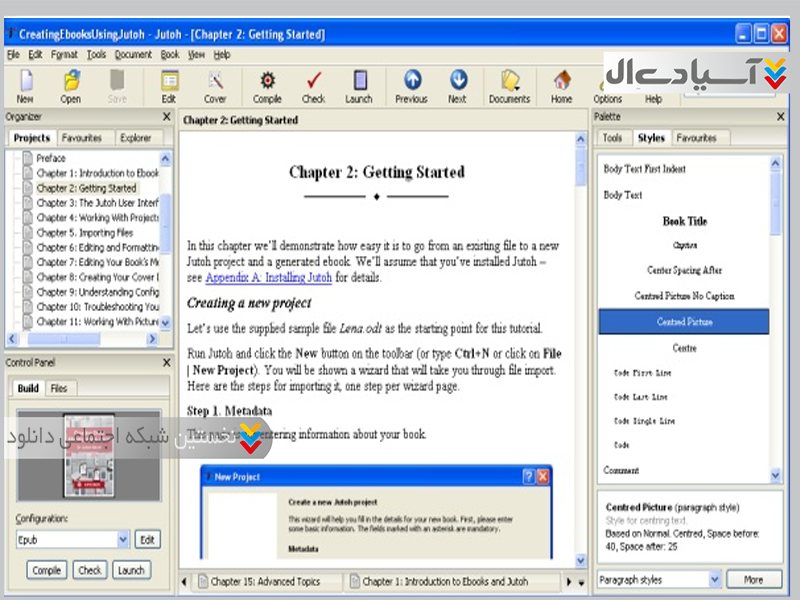
Task: Click the Compile toolbar icon
Action: click(267, 85)
